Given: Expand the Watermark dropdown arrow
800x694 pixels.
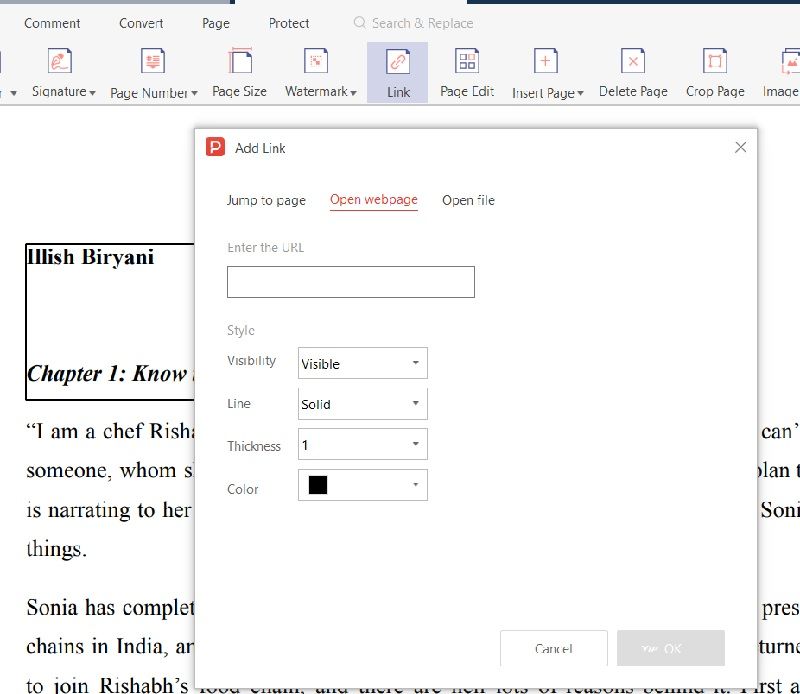Looking at the screenshot, I should [354, 93].
